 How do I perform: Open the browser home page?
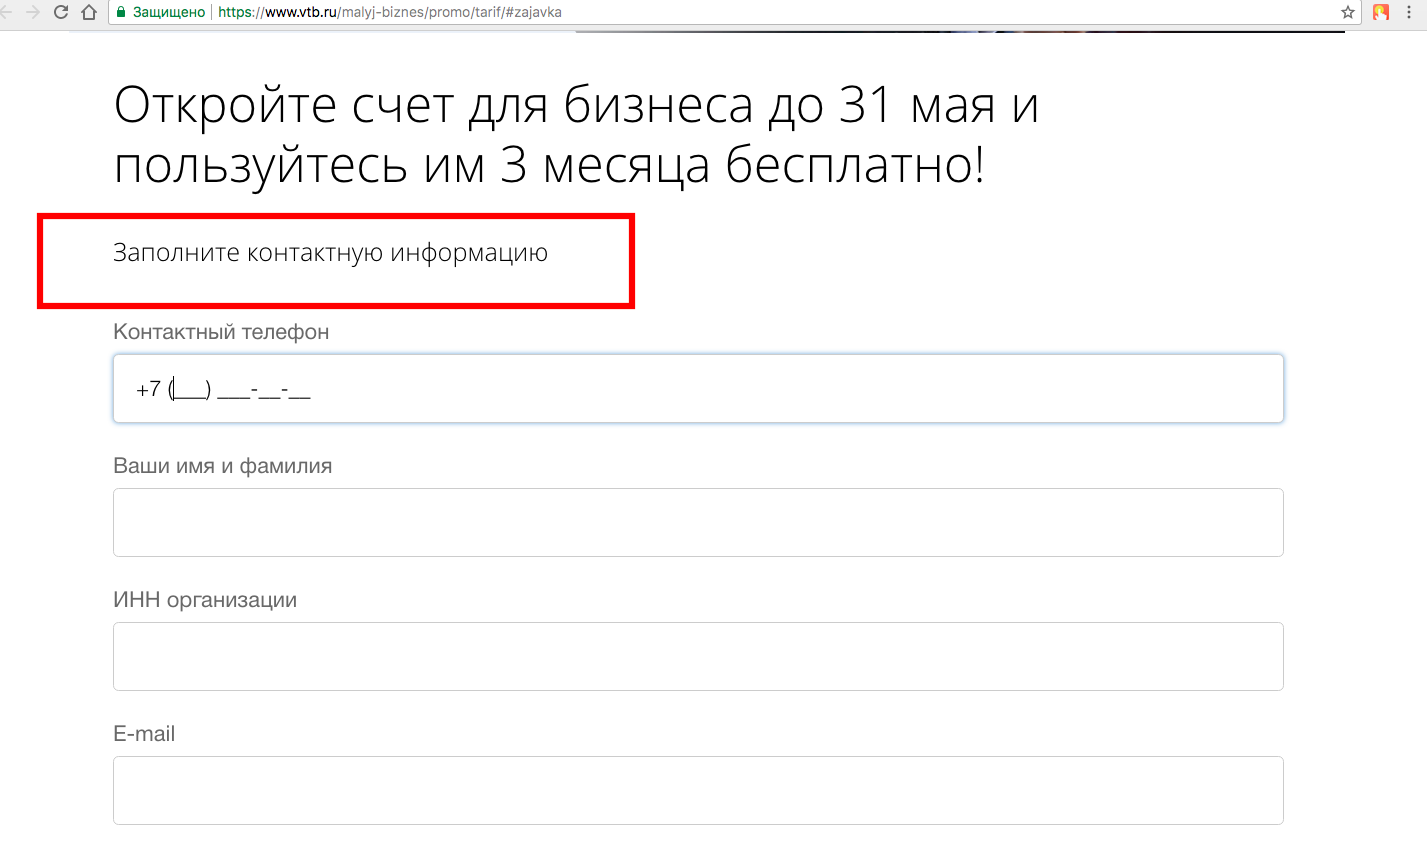coord(89,12)
